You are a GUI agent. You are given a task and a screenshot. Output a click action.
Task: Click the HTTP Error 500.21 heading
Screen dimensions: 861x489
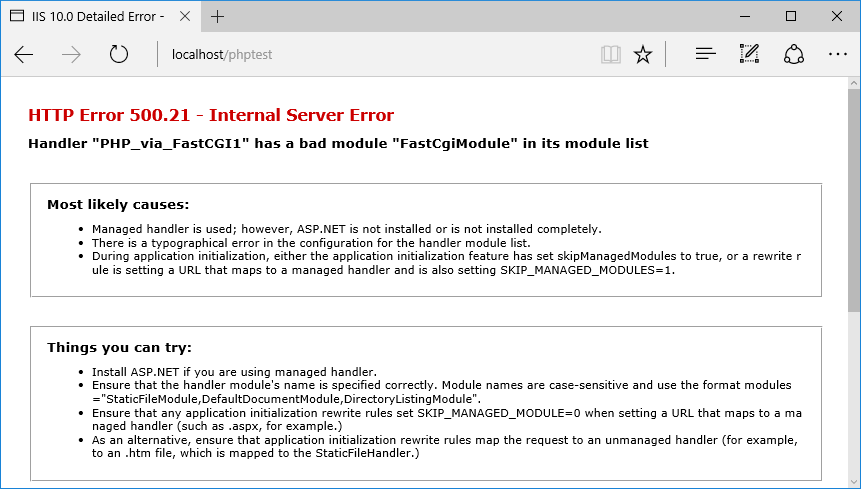[x=211, y=115]
